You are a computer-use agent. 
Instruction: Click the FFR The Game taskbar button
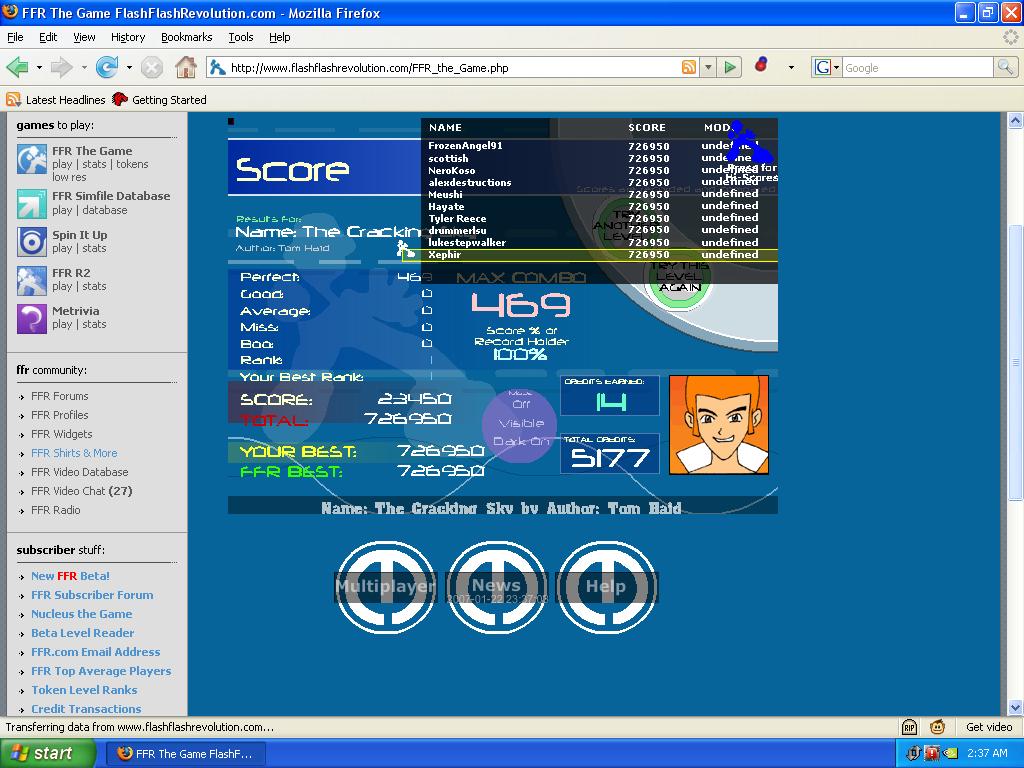[185, 754]
